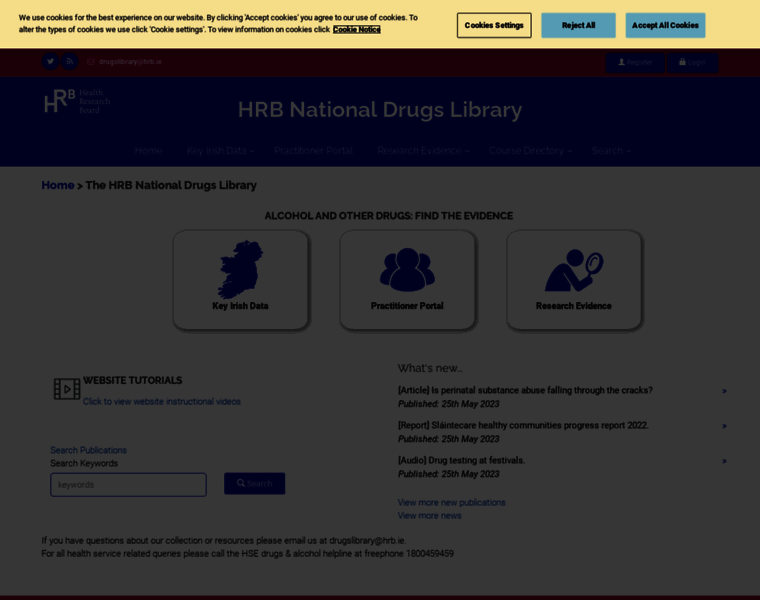Click arrow beside Sláintecare progress report
Image resolution: width=760 pixels, height=600 pixels.
[724, 426]
